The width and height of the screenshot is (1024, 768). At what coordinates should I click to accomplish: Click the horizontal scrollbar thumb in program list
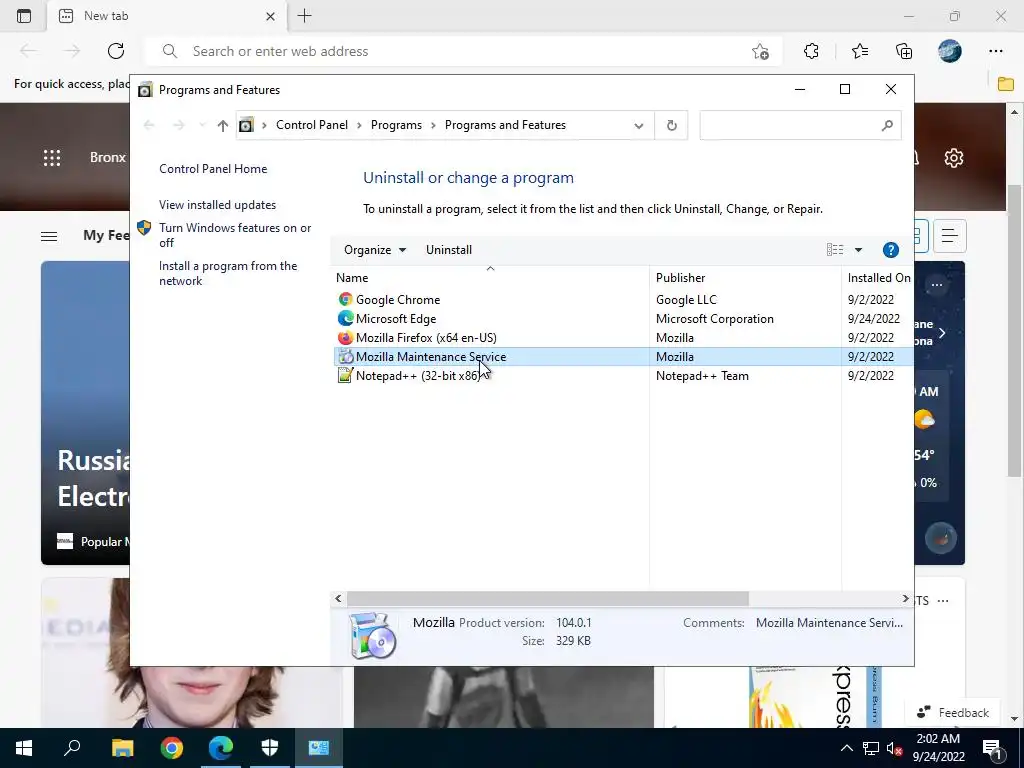click(x=548, y=598)
